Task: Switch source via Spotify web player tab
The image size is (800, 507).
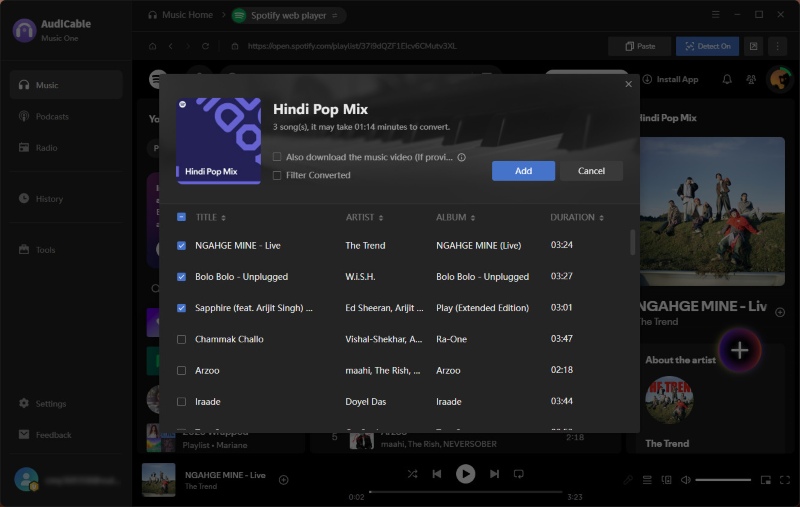Action: pyautogui.click(x=288, y=15)
